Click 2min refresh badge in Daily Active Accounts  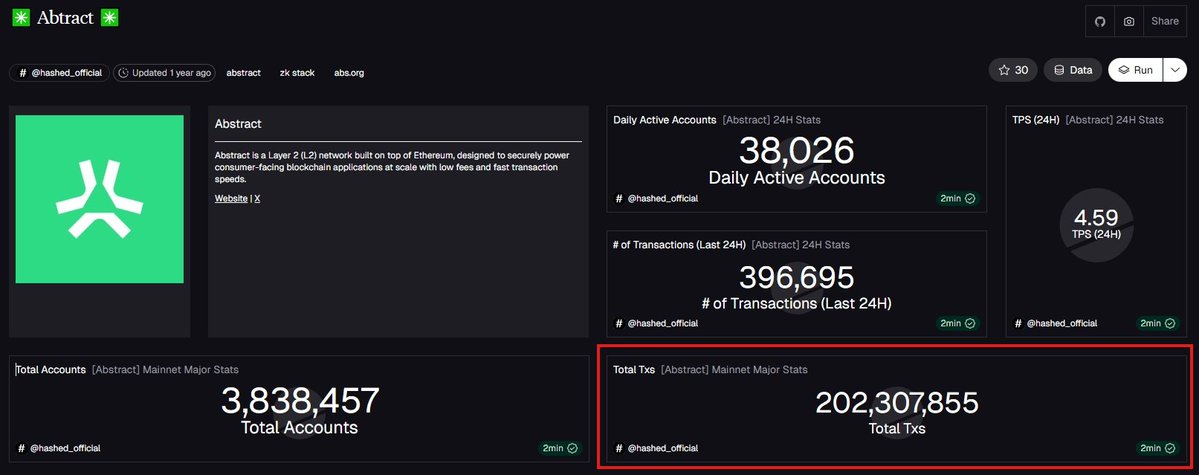[958, 198]
